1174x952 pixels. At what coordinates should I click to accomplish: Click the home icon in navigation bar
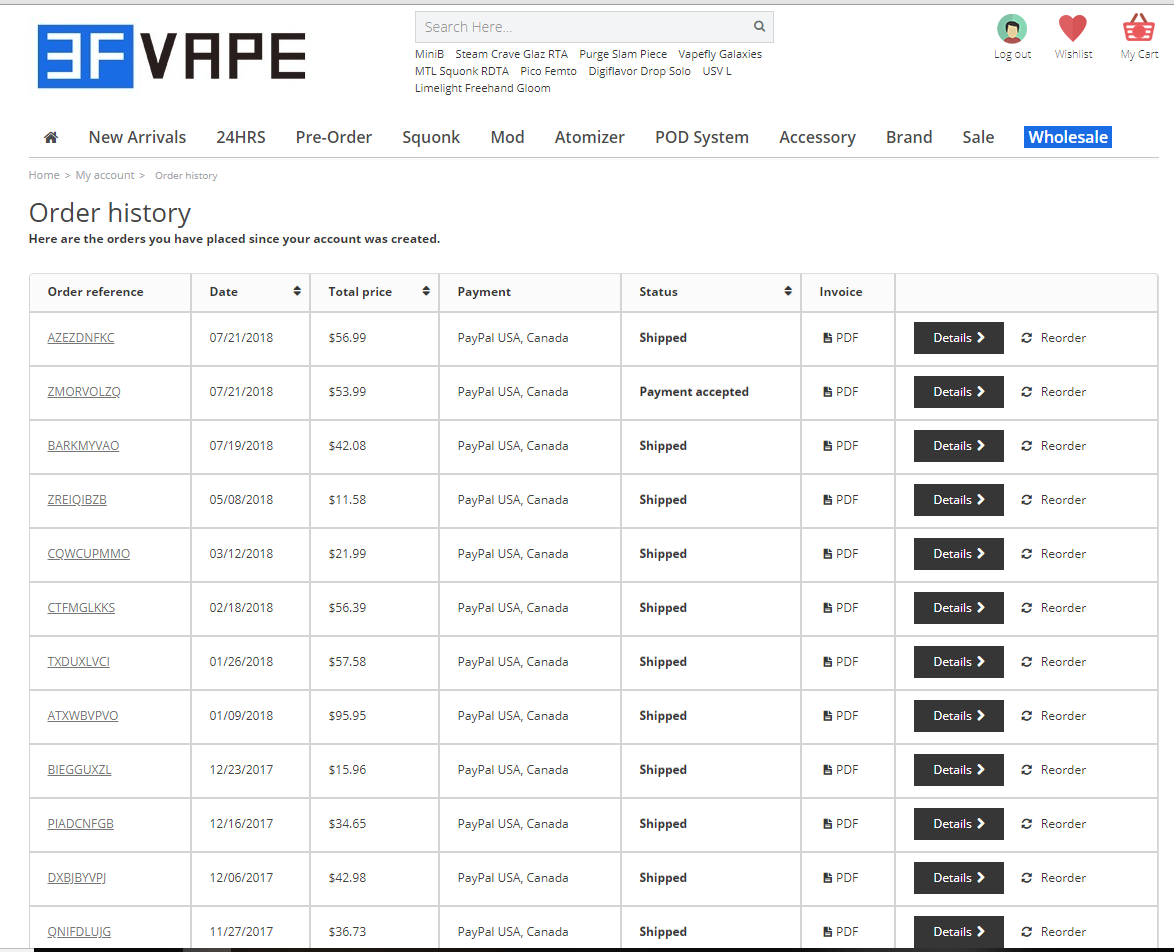[51, 138]
